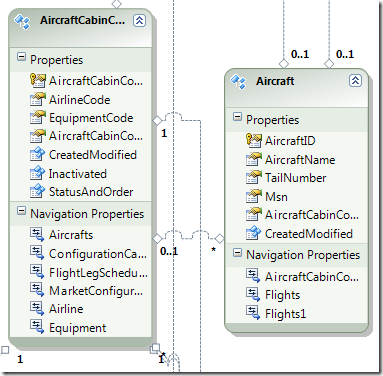The height and width of the screenshot is (376, 383).
Task: Select the Aircrafts navigation property
Action: coord(71,235)
